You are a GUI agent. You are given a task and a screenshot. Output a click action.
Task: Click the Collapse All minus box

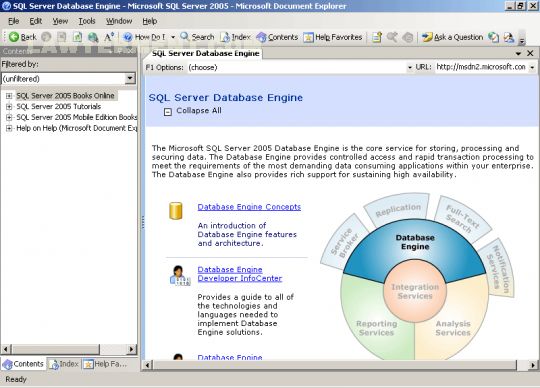click(x=168, y=112)
